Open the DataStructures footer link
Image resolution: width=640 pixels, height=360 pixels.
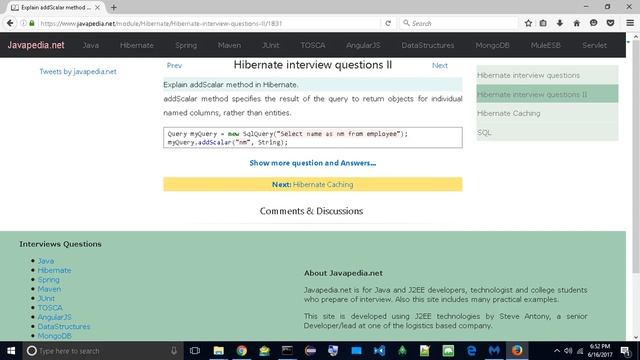[x=64, y=327]
